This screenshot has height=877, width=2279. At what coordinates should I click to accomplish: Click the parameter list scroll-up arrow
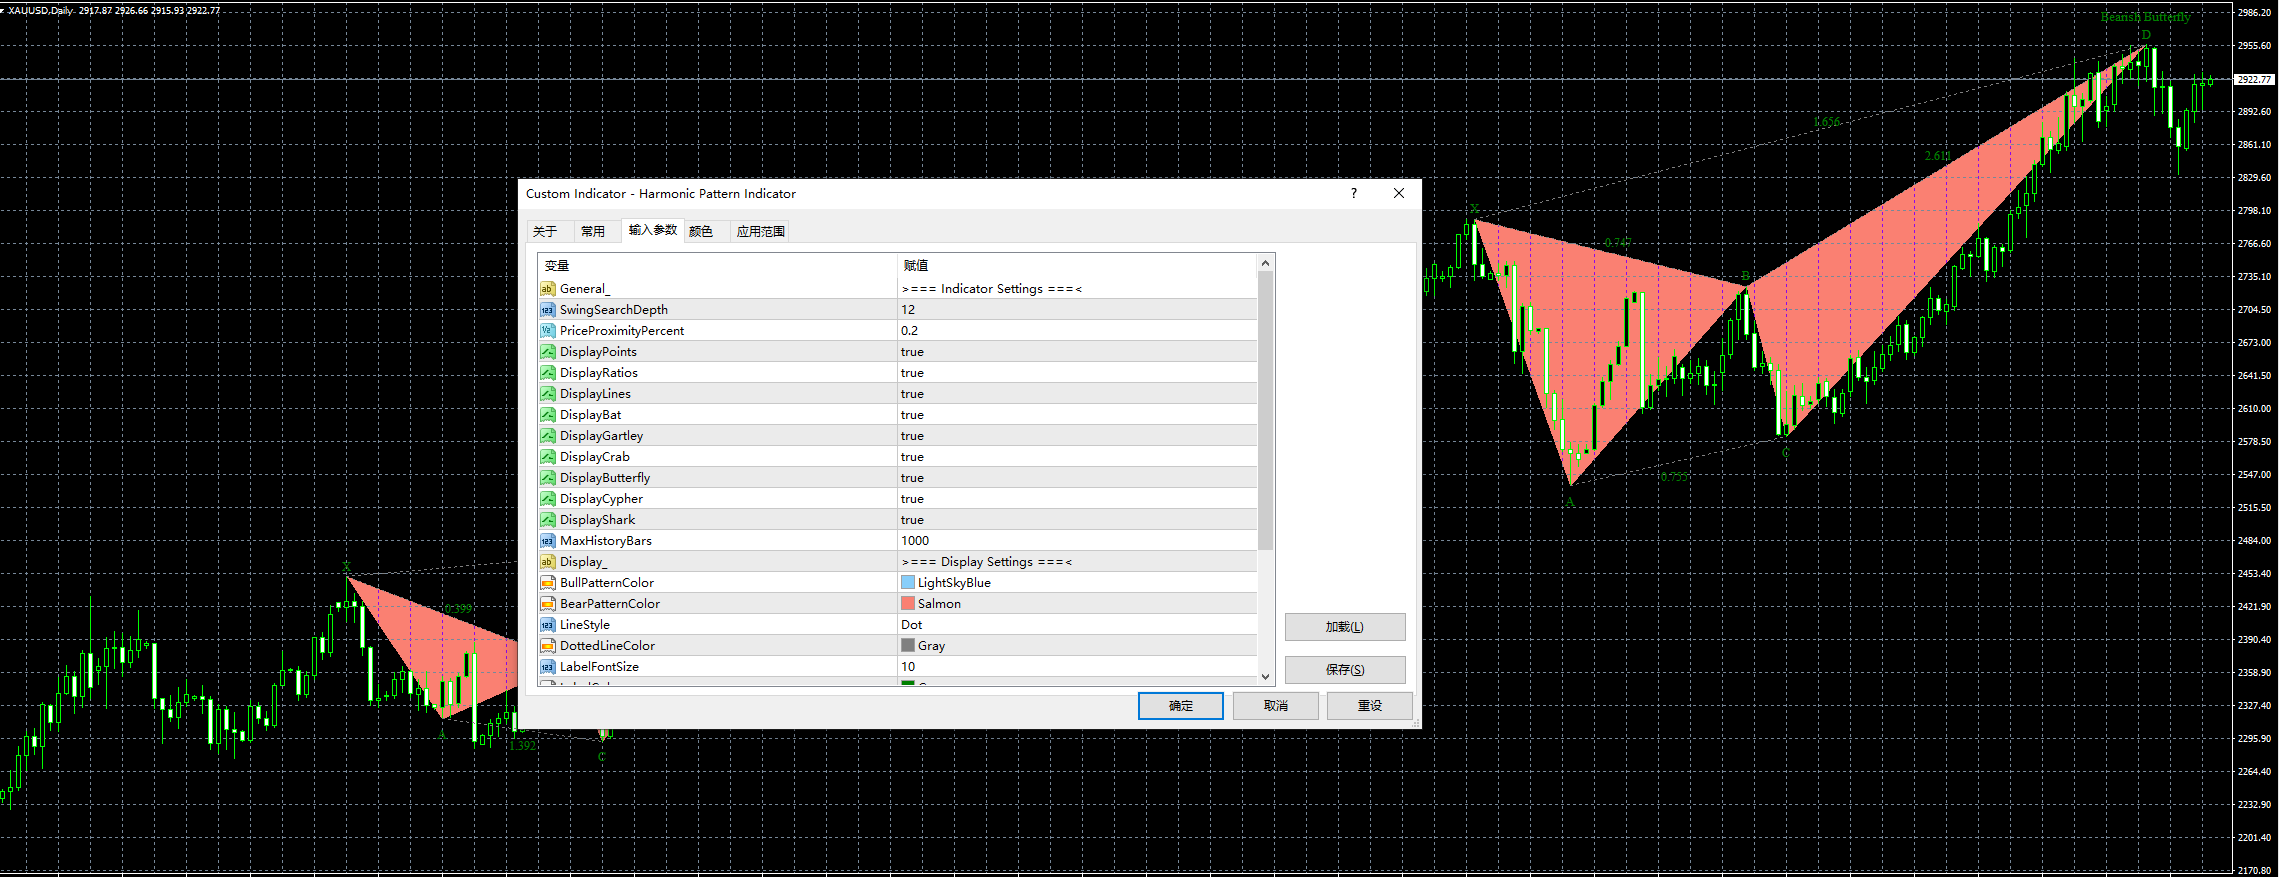point(1266,264)
